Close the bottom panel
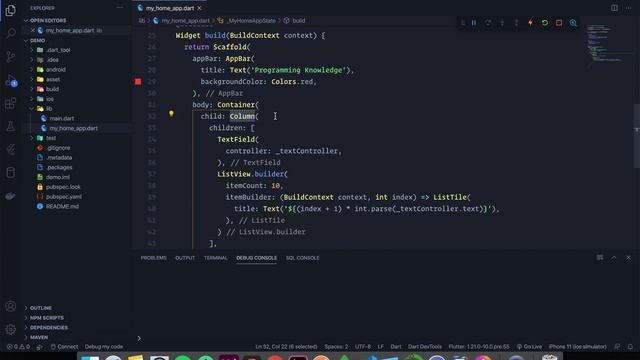 628,258
